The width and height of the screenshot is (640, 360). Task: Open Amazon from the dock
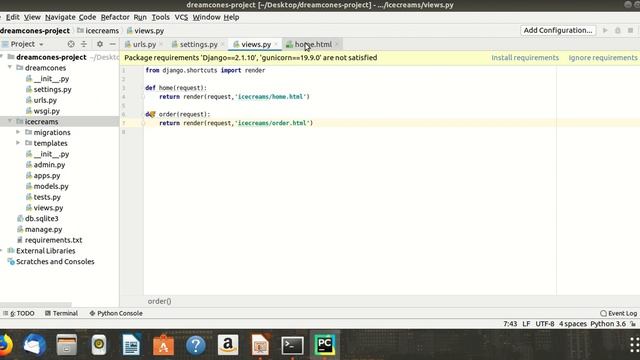[228, 345]
